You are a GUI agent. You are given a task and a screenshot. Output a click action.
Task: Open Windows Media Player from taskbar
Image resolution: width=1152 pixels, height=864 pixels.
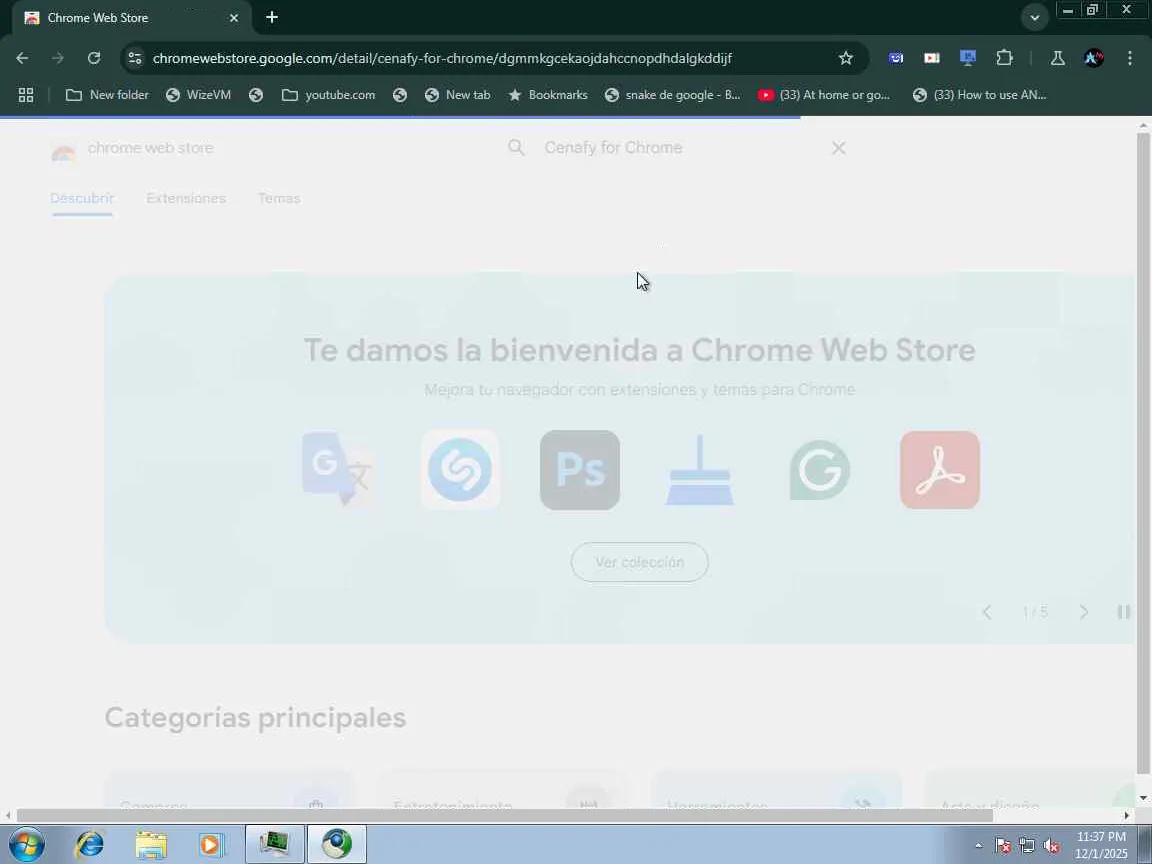tap(212, 844)
